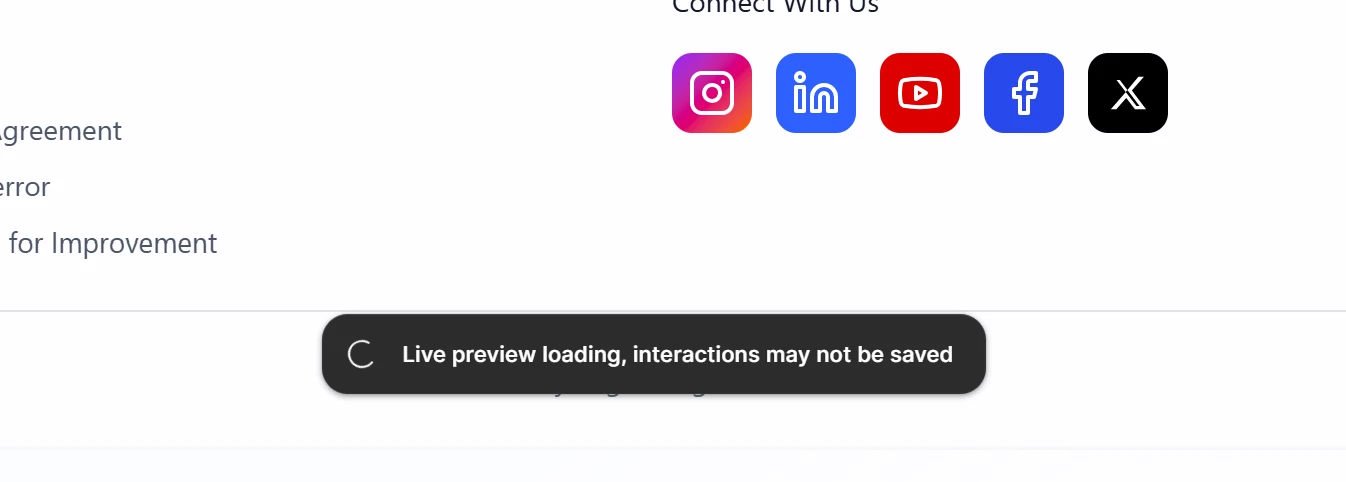Click "interactions may not be saved" toast text
Screen dimensions: 1346x482
pyautogui.click(x=792, y=354)
